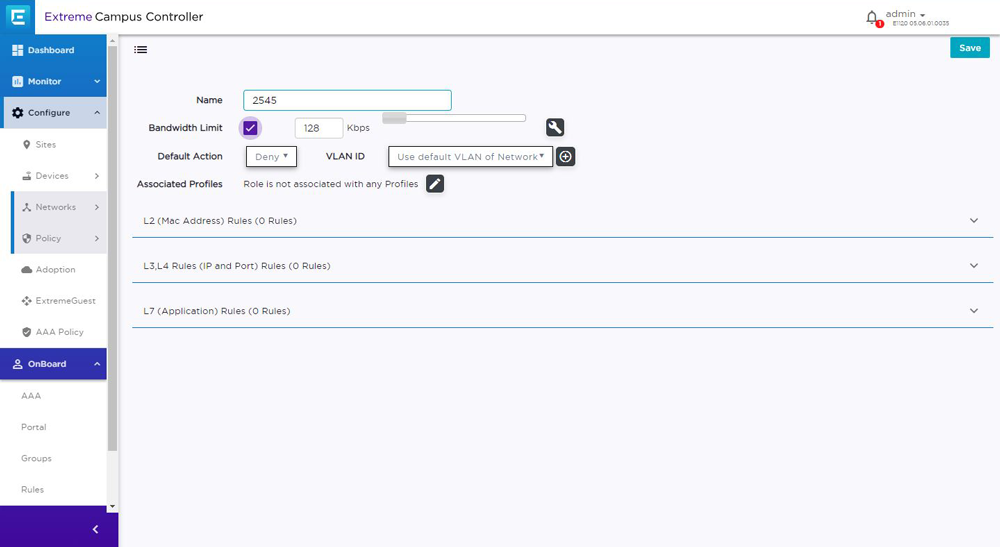
Task: Select AAA Policy in the sidebar
Action: [59, 332]
